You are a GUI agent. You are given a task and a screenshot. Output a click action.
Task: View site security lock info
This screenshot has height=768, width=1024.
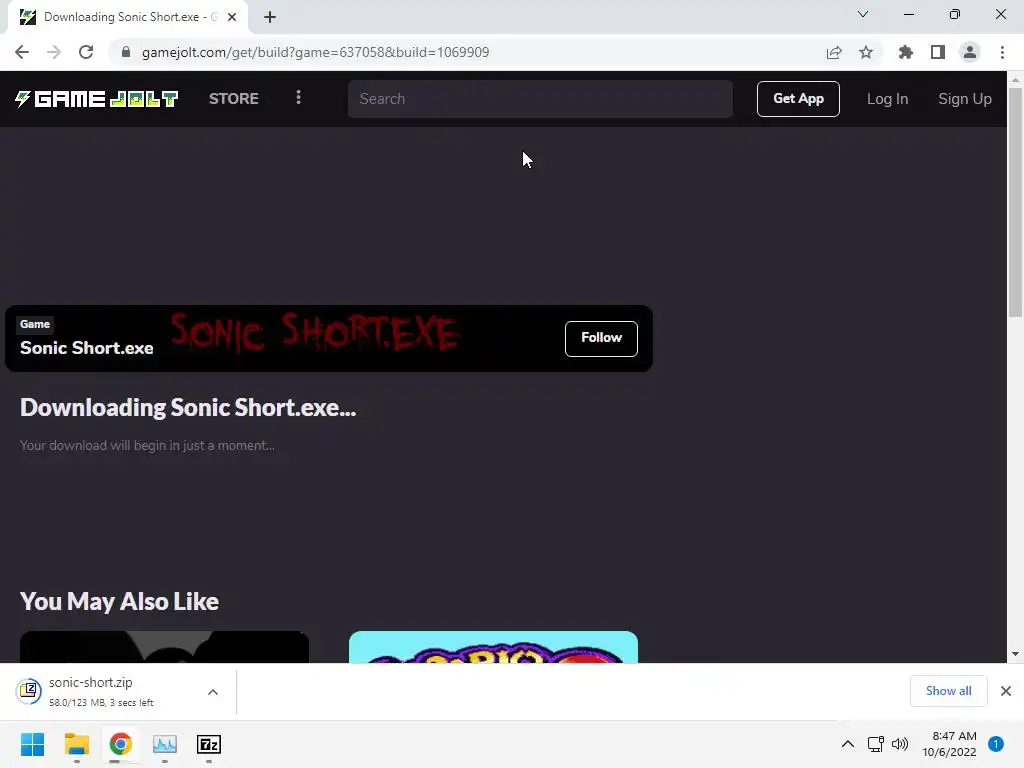click(x=126, y=52)
